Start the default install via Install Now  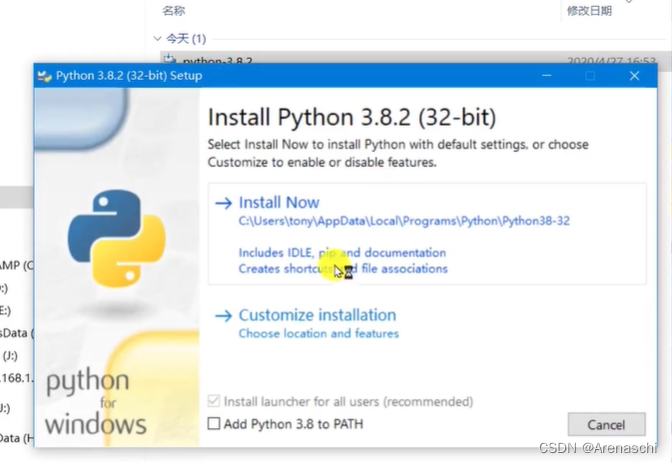279,202
